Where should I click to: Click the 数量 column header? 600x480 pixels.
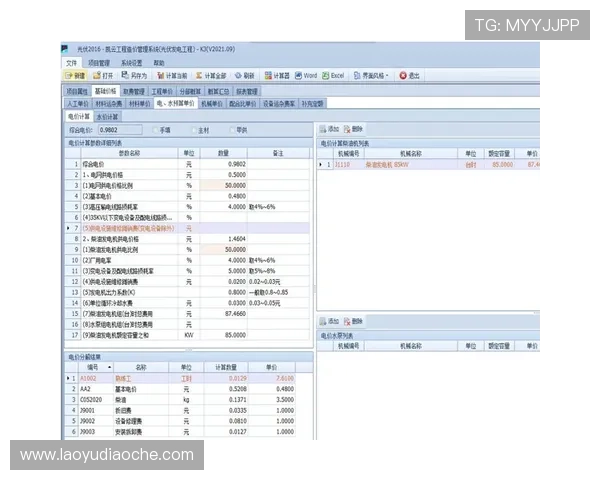click(x=223, y=153)
